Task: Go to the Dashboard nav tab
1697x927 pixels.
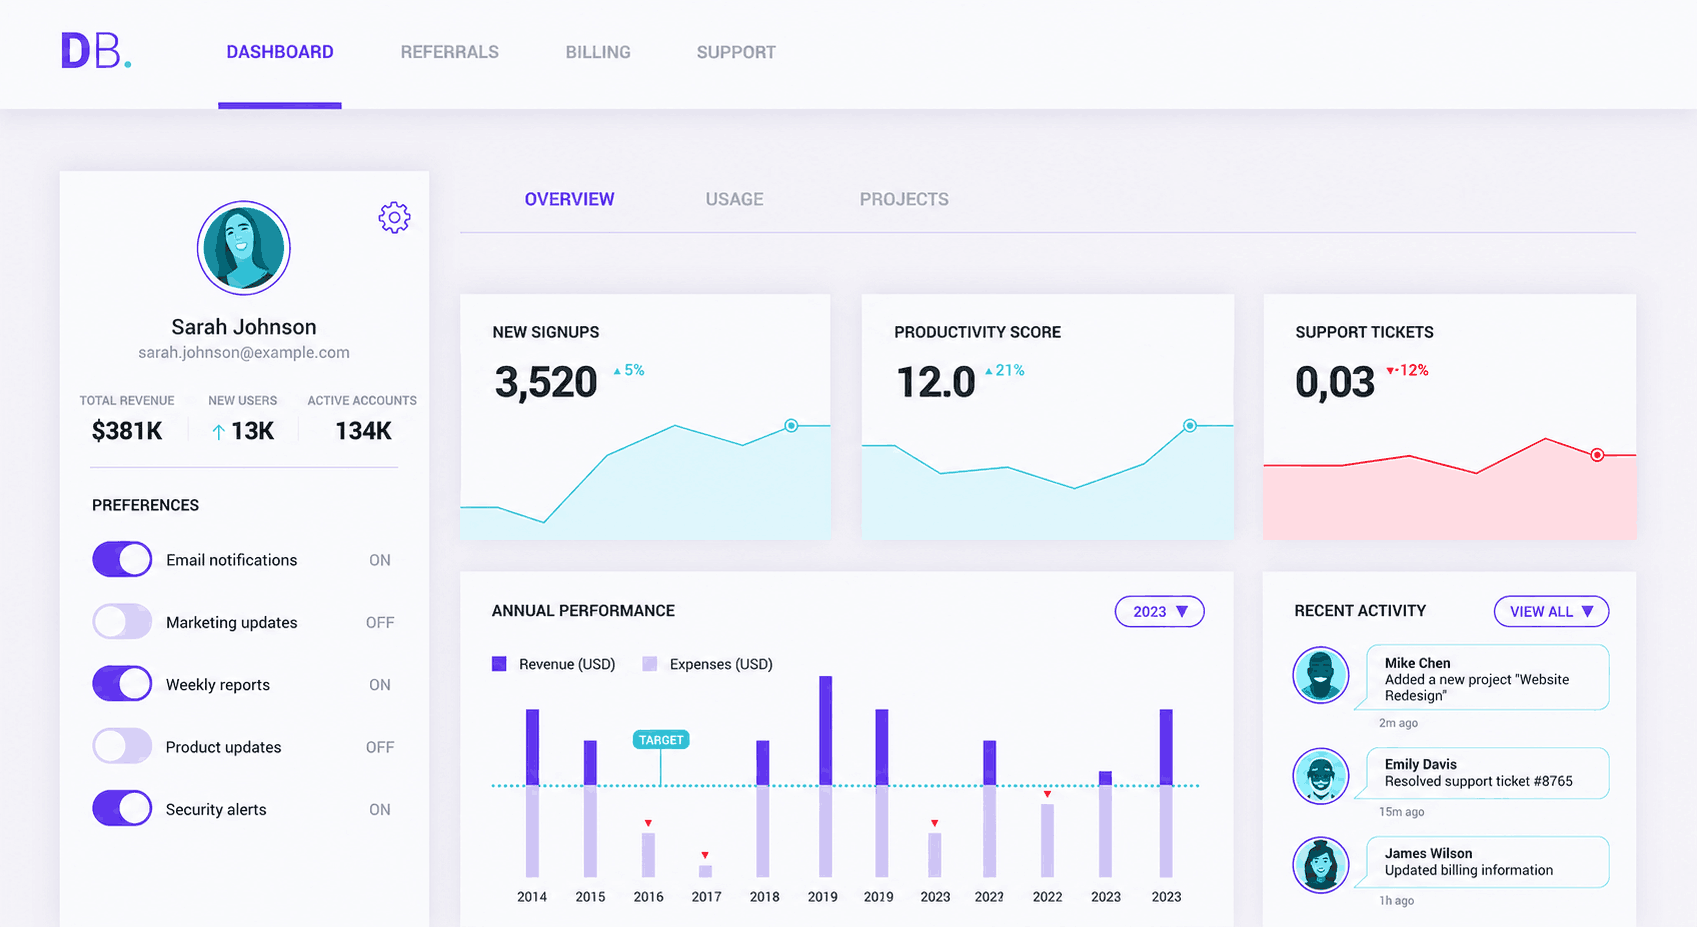Action: pos(280,52)
